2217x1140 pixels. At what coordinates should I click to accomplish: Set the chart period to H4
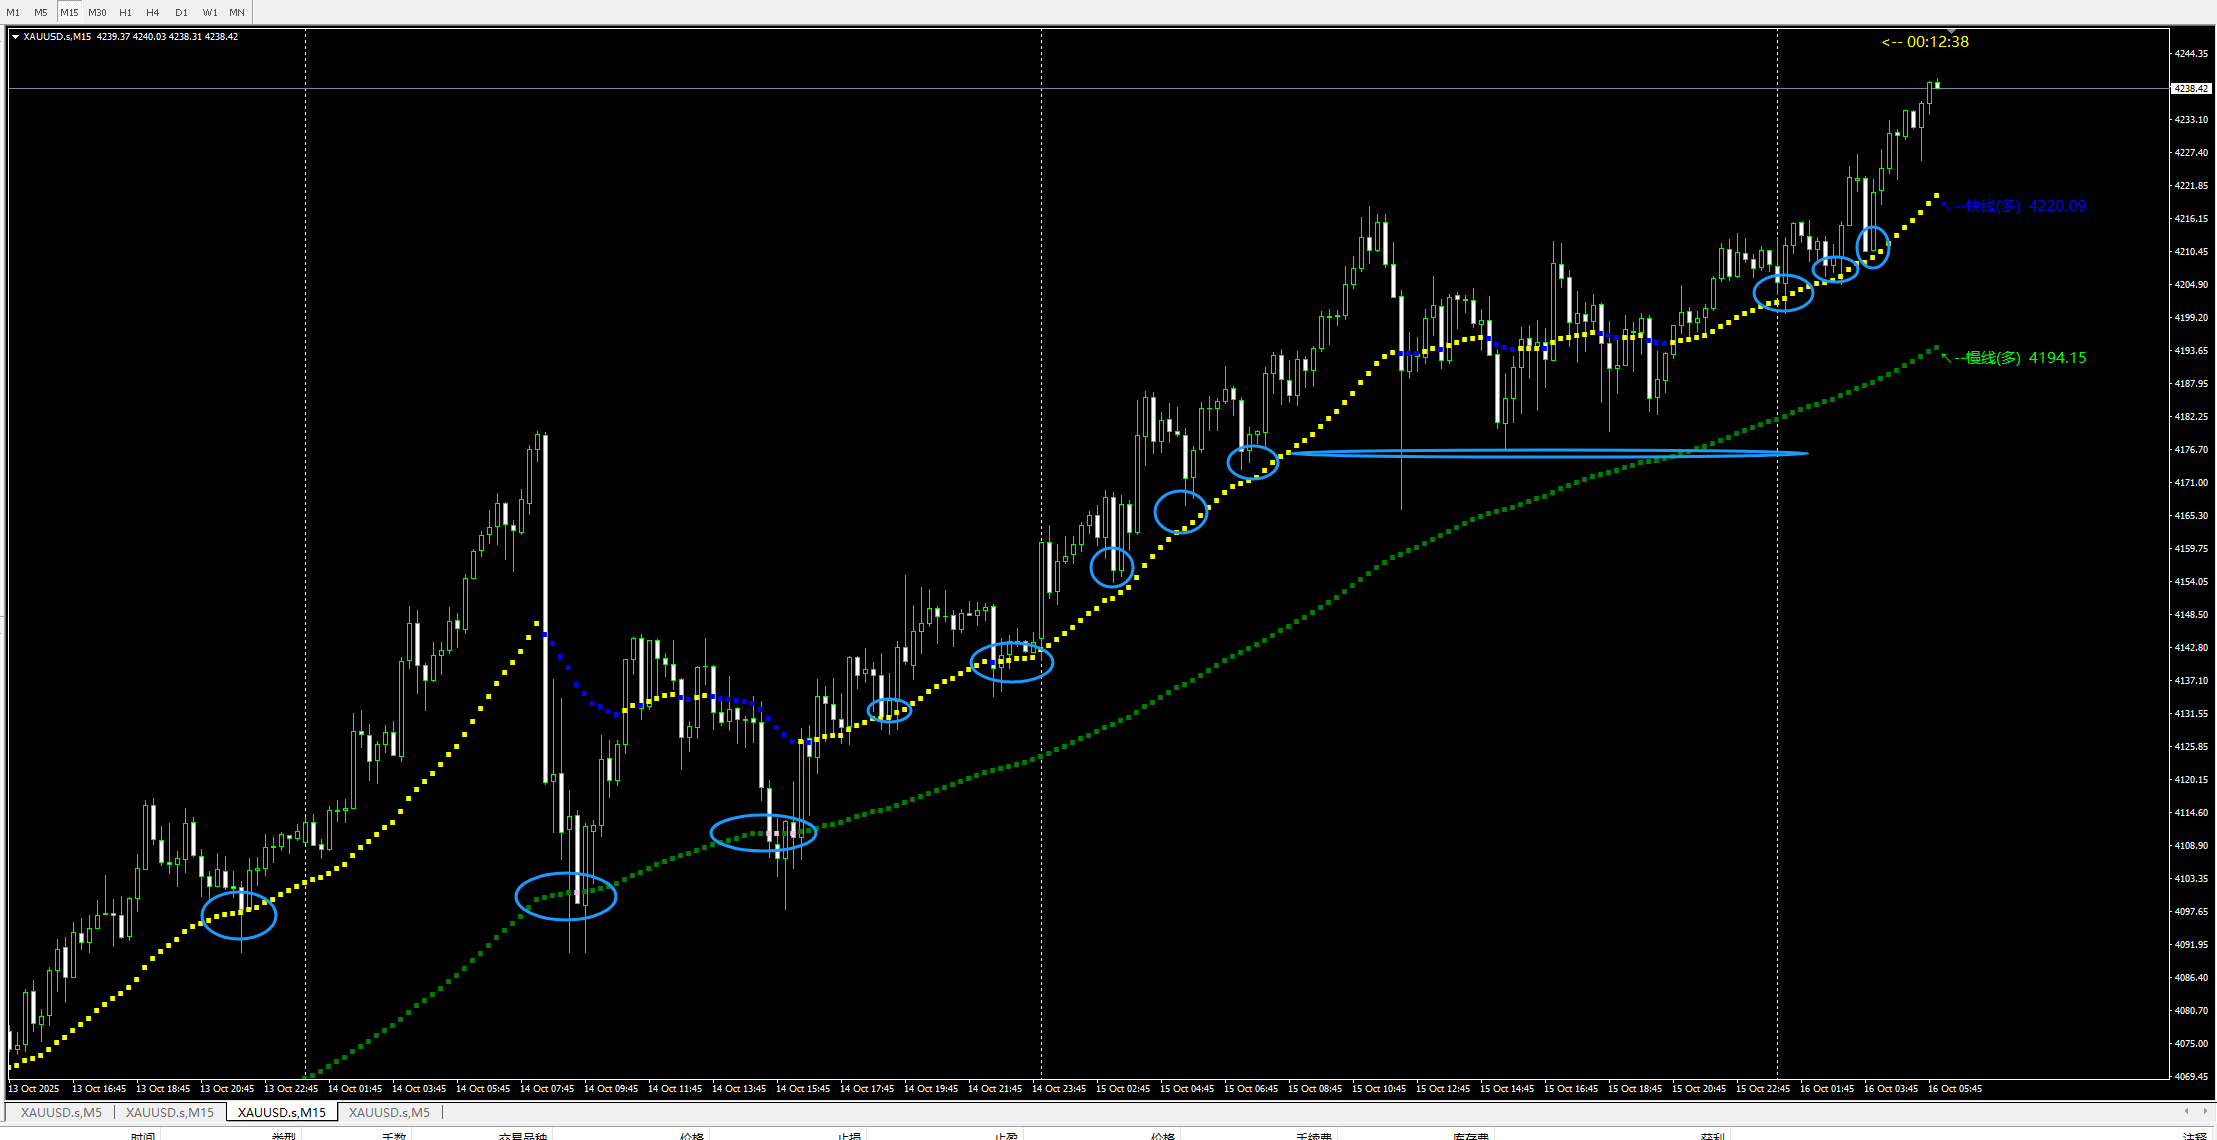click(153, 12)
